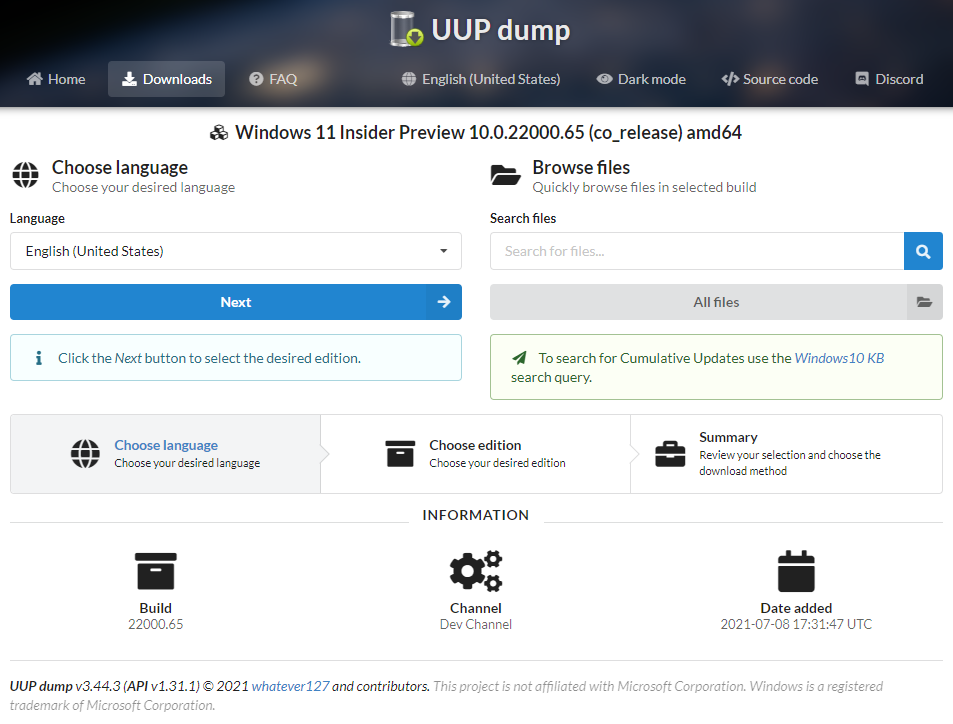Viewport: 953px width, 724px height.
Task: Open English (United States) language menu
Action: pos(481,79)
